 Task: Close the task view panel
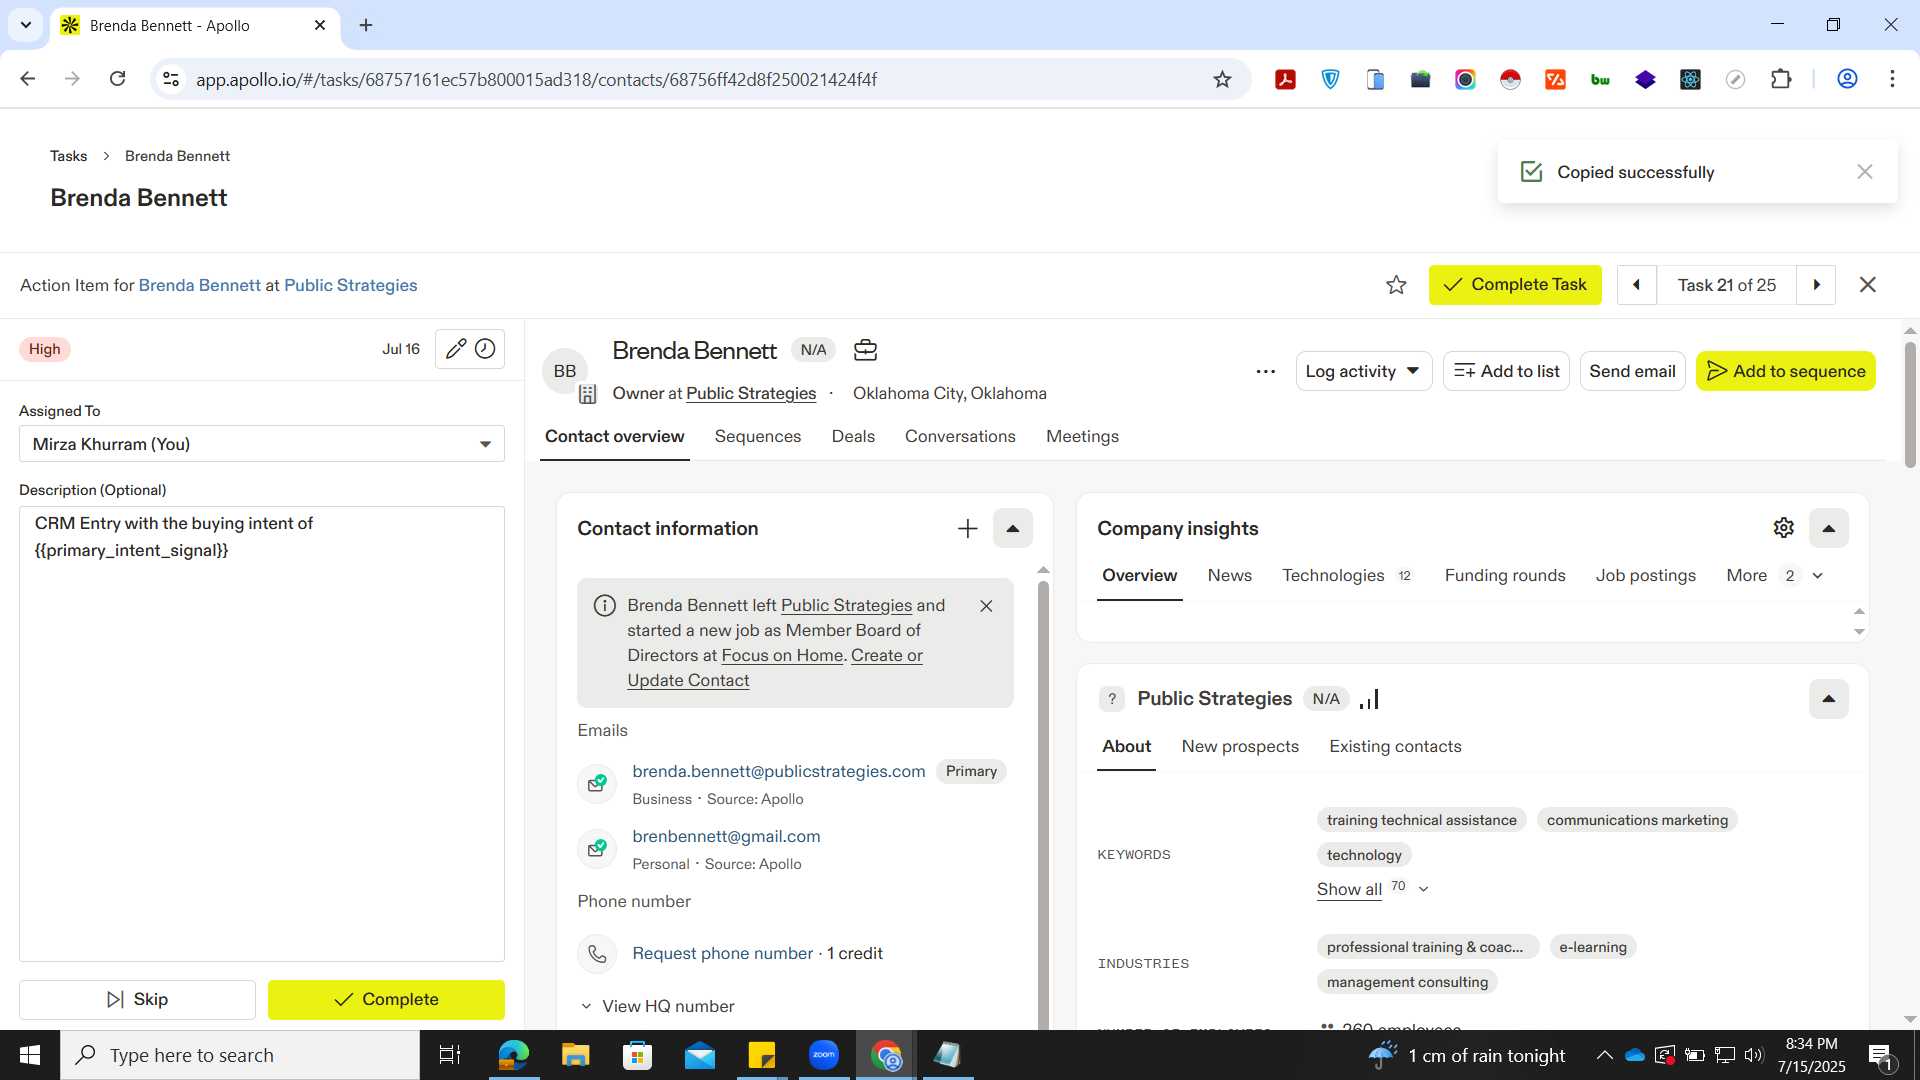click(1867, 285)
